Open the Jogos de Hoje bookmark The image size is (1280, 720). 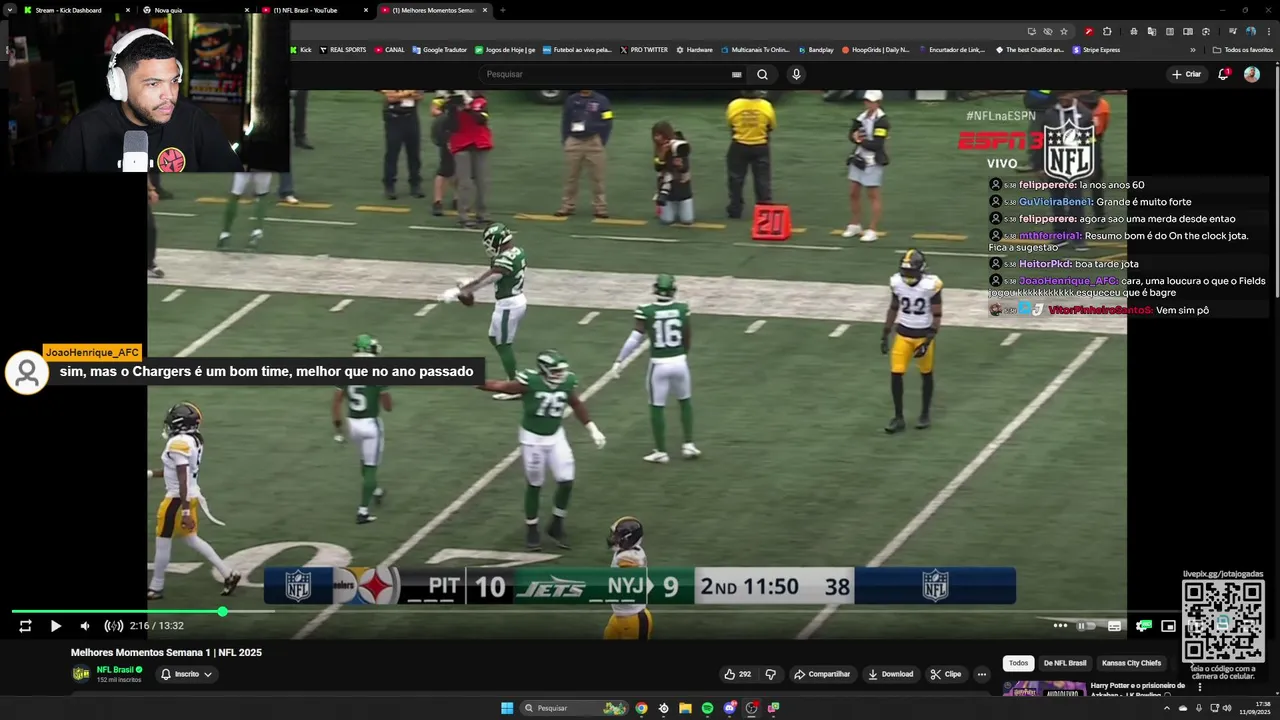pos(505,49)
